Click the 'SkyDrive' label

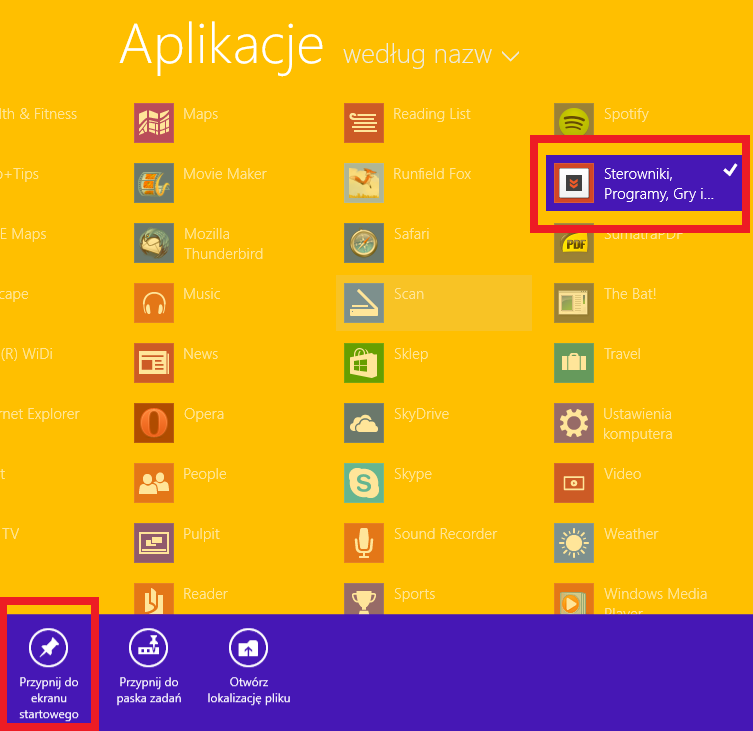pos(421,414)
